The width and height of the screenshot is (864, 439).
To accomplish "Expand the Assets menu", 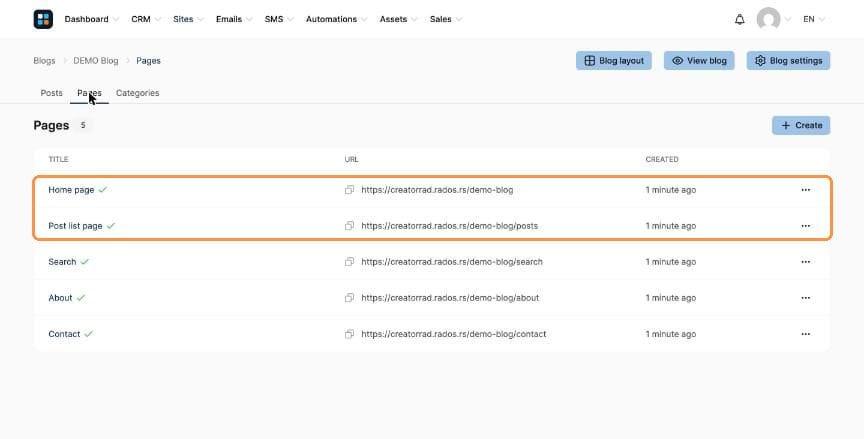I will click(398, 19).
